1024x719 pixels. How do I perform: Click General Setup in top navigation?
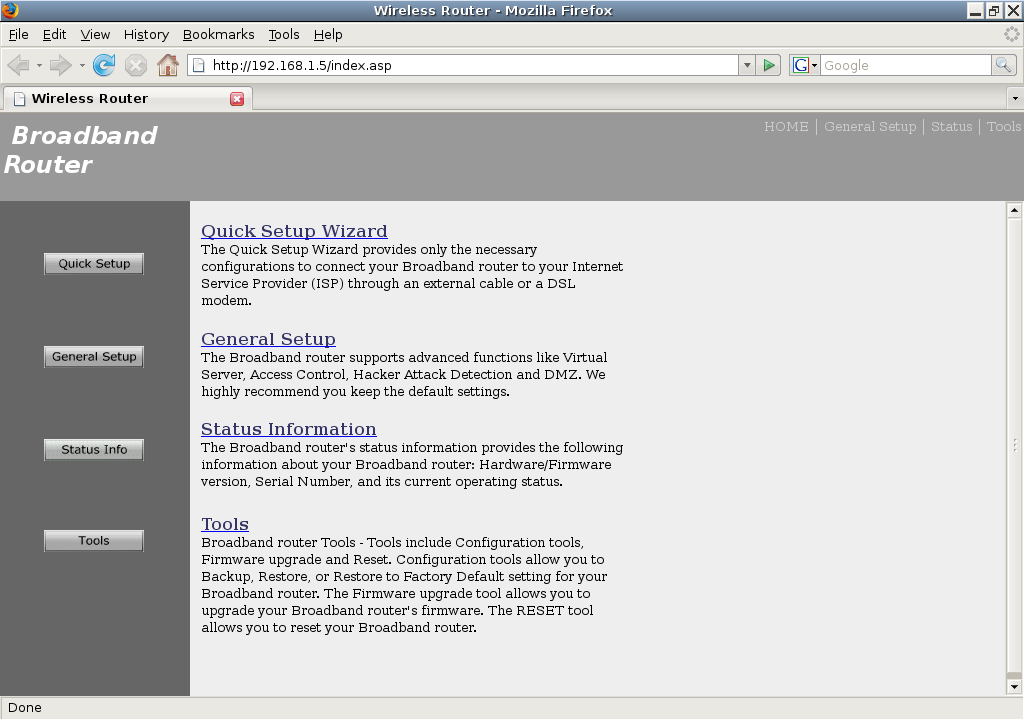click(x=870, y=127)
